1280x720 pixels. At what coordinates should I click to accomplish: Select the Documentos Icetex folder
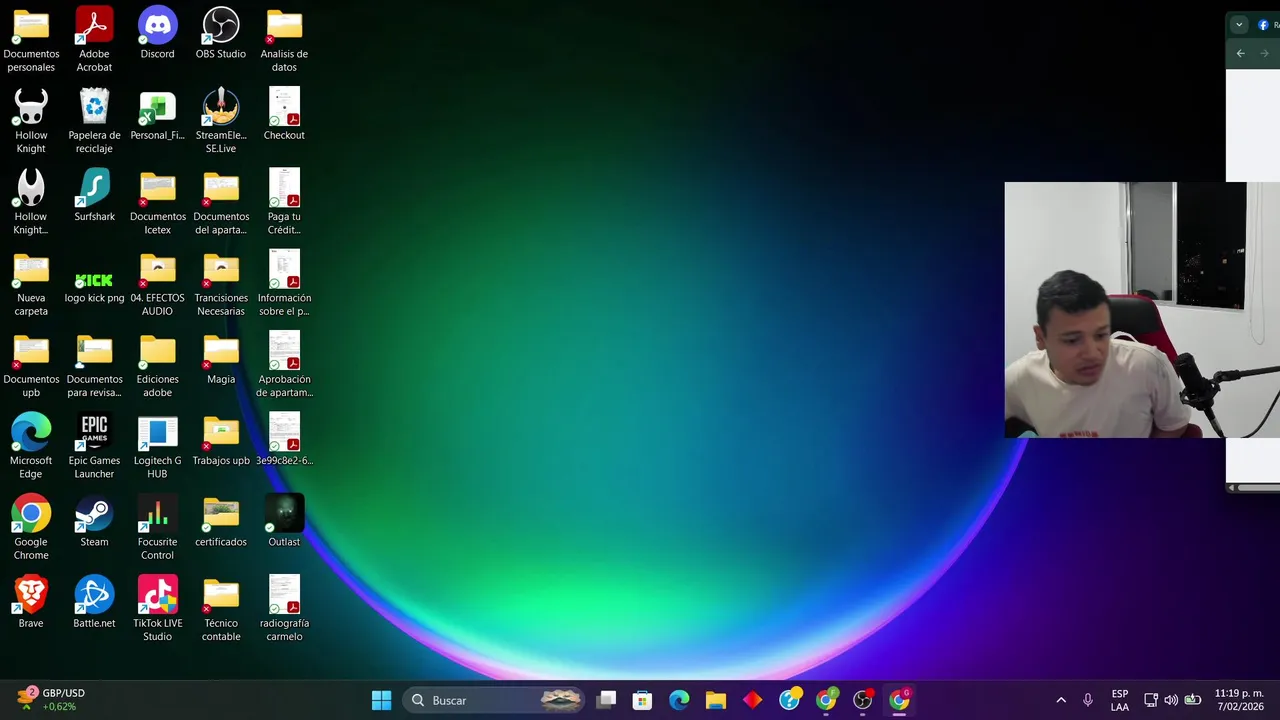point(157,201)
